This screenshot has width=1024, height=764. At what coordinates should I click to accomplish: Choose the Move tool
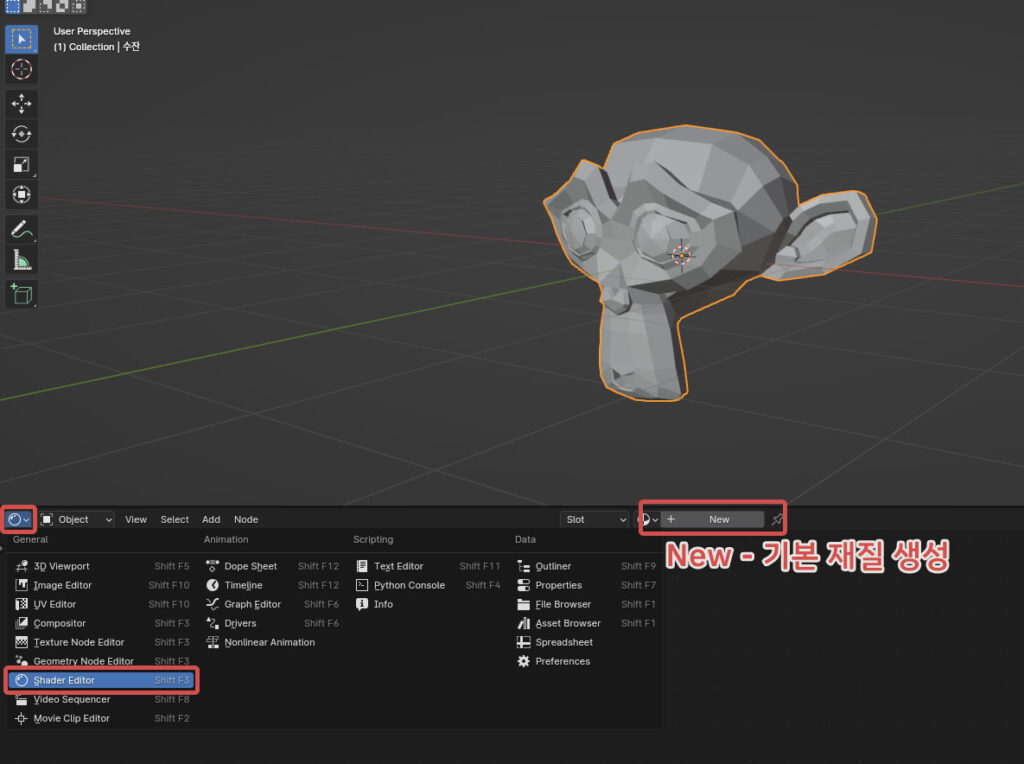tap(21, 104)
